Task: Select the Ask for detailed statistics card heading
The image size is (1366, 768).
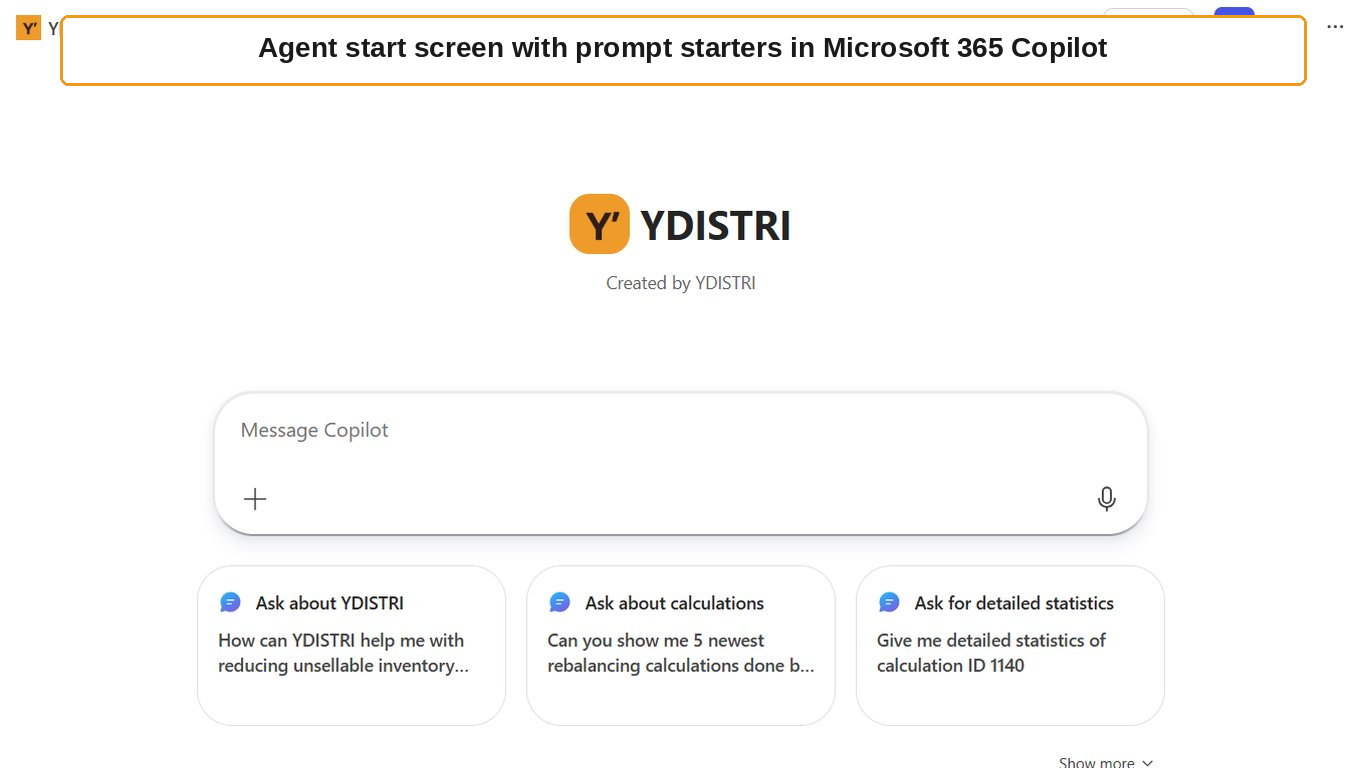Action: pos(1014,603)
